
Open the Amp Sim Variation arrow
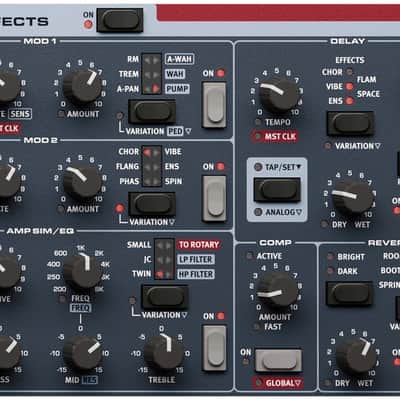[184, 315]
